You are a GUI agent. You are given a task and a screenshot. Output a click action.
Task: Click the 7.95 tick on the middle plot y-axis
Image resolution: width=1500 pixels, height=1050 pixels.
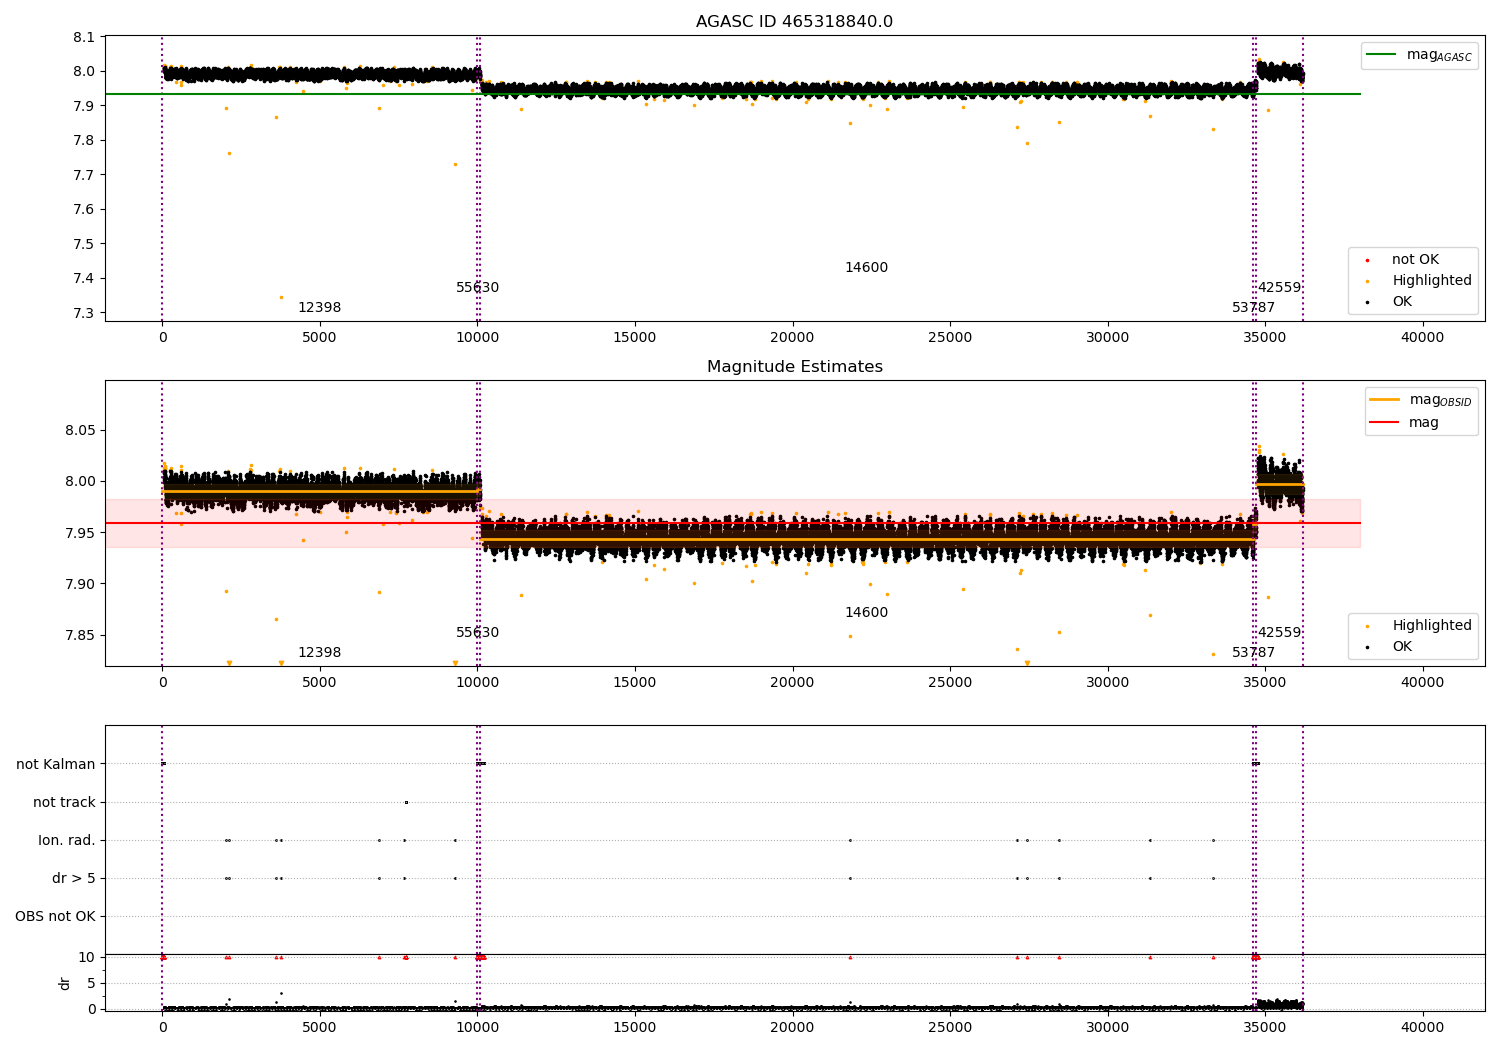(x=81, y=533)
